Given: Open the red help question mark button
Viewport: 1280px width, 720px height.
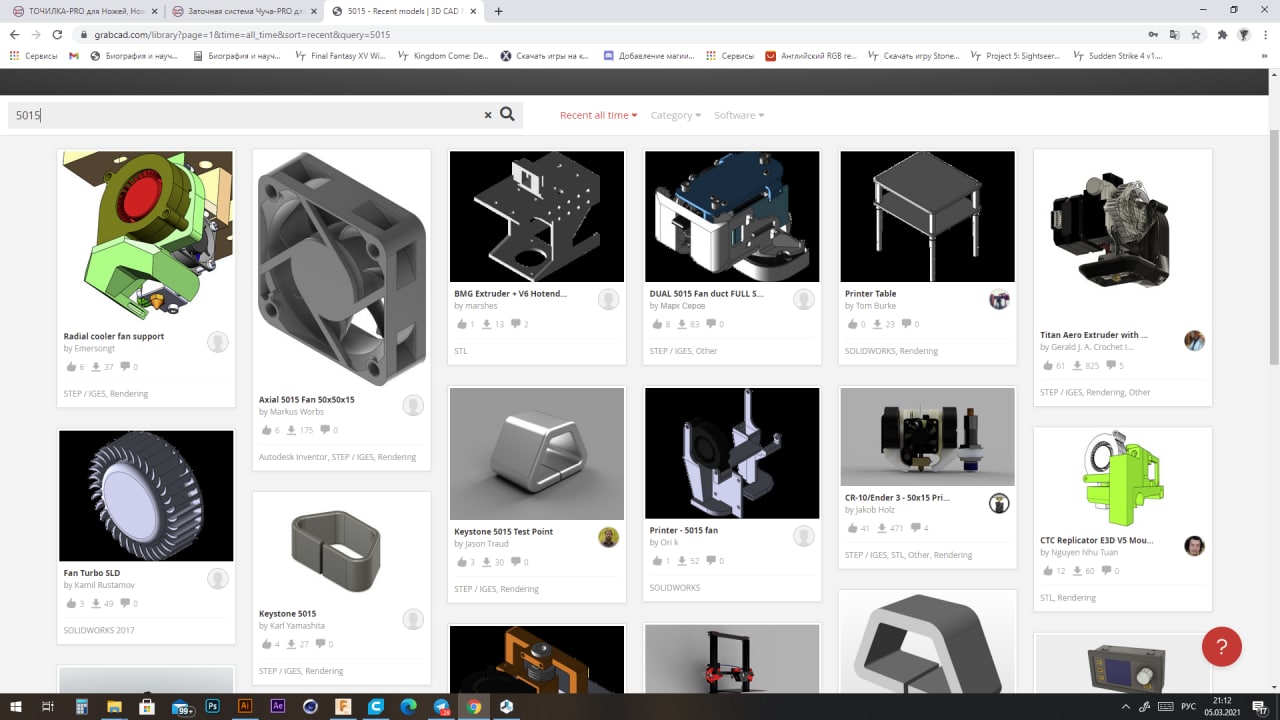Looking at the screenshot, I should [1221, 646].
